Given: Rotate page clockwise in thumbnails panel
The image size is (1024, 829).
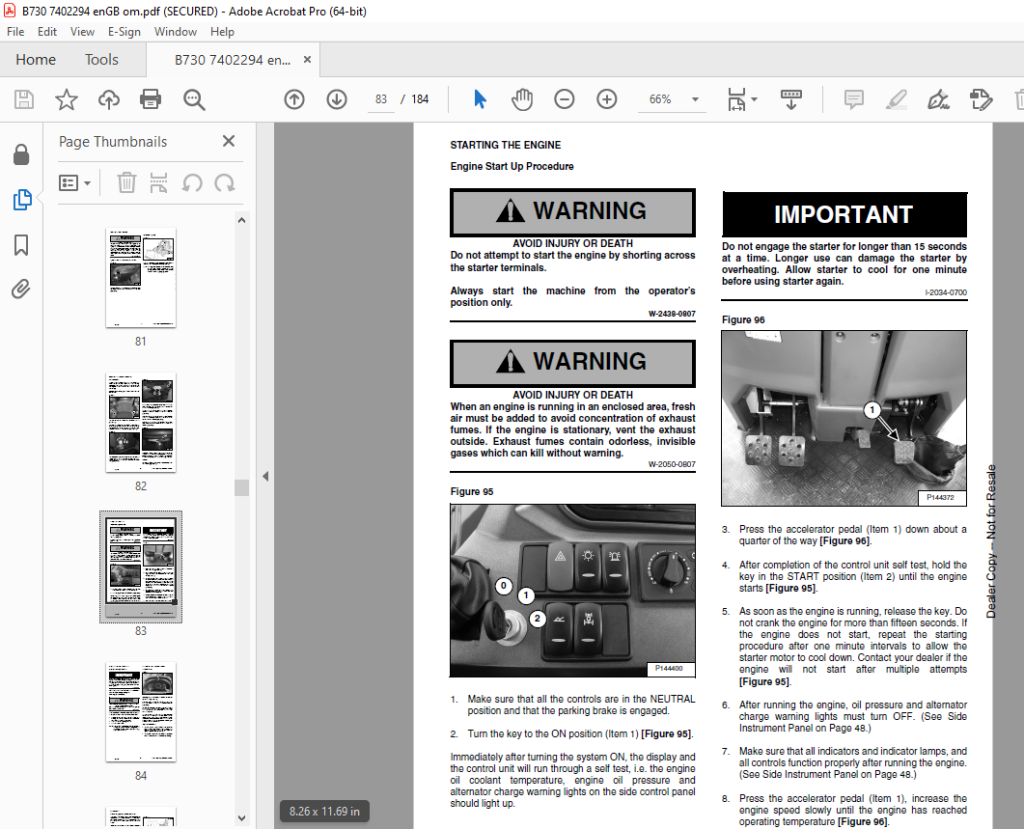Looking at the screenshot, I should (x=225, y=183).
